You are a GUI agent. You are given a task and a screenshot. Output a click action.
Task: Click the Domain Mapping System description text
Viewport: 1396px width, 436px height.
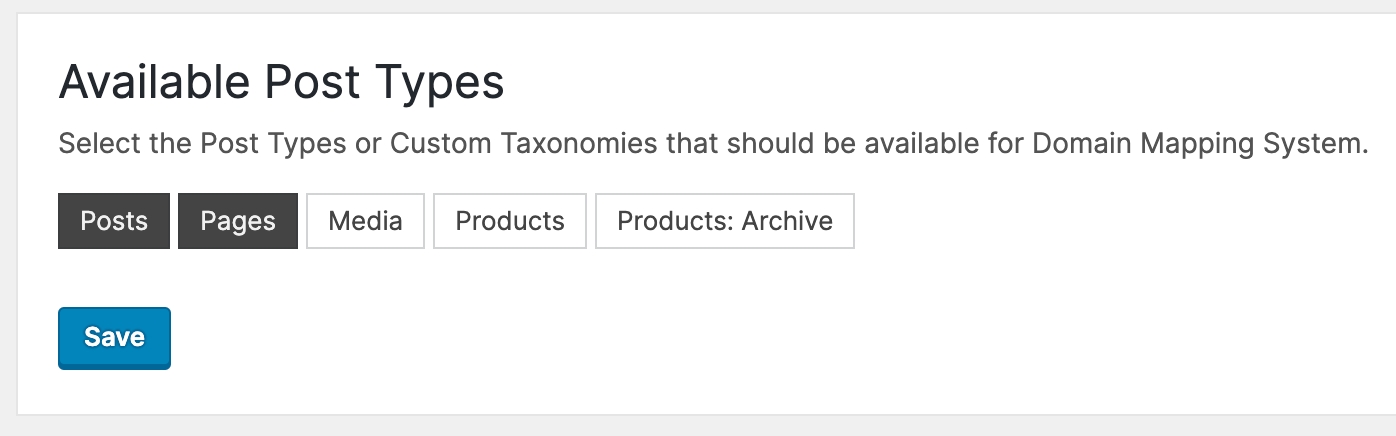[x=712, y=144]
